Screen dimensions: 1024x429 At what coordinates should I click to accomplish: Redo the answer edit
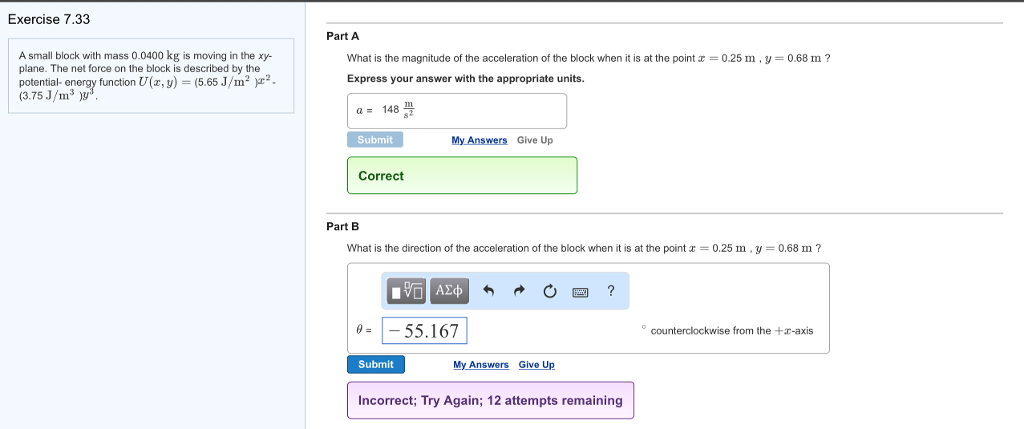click(519, 292)
